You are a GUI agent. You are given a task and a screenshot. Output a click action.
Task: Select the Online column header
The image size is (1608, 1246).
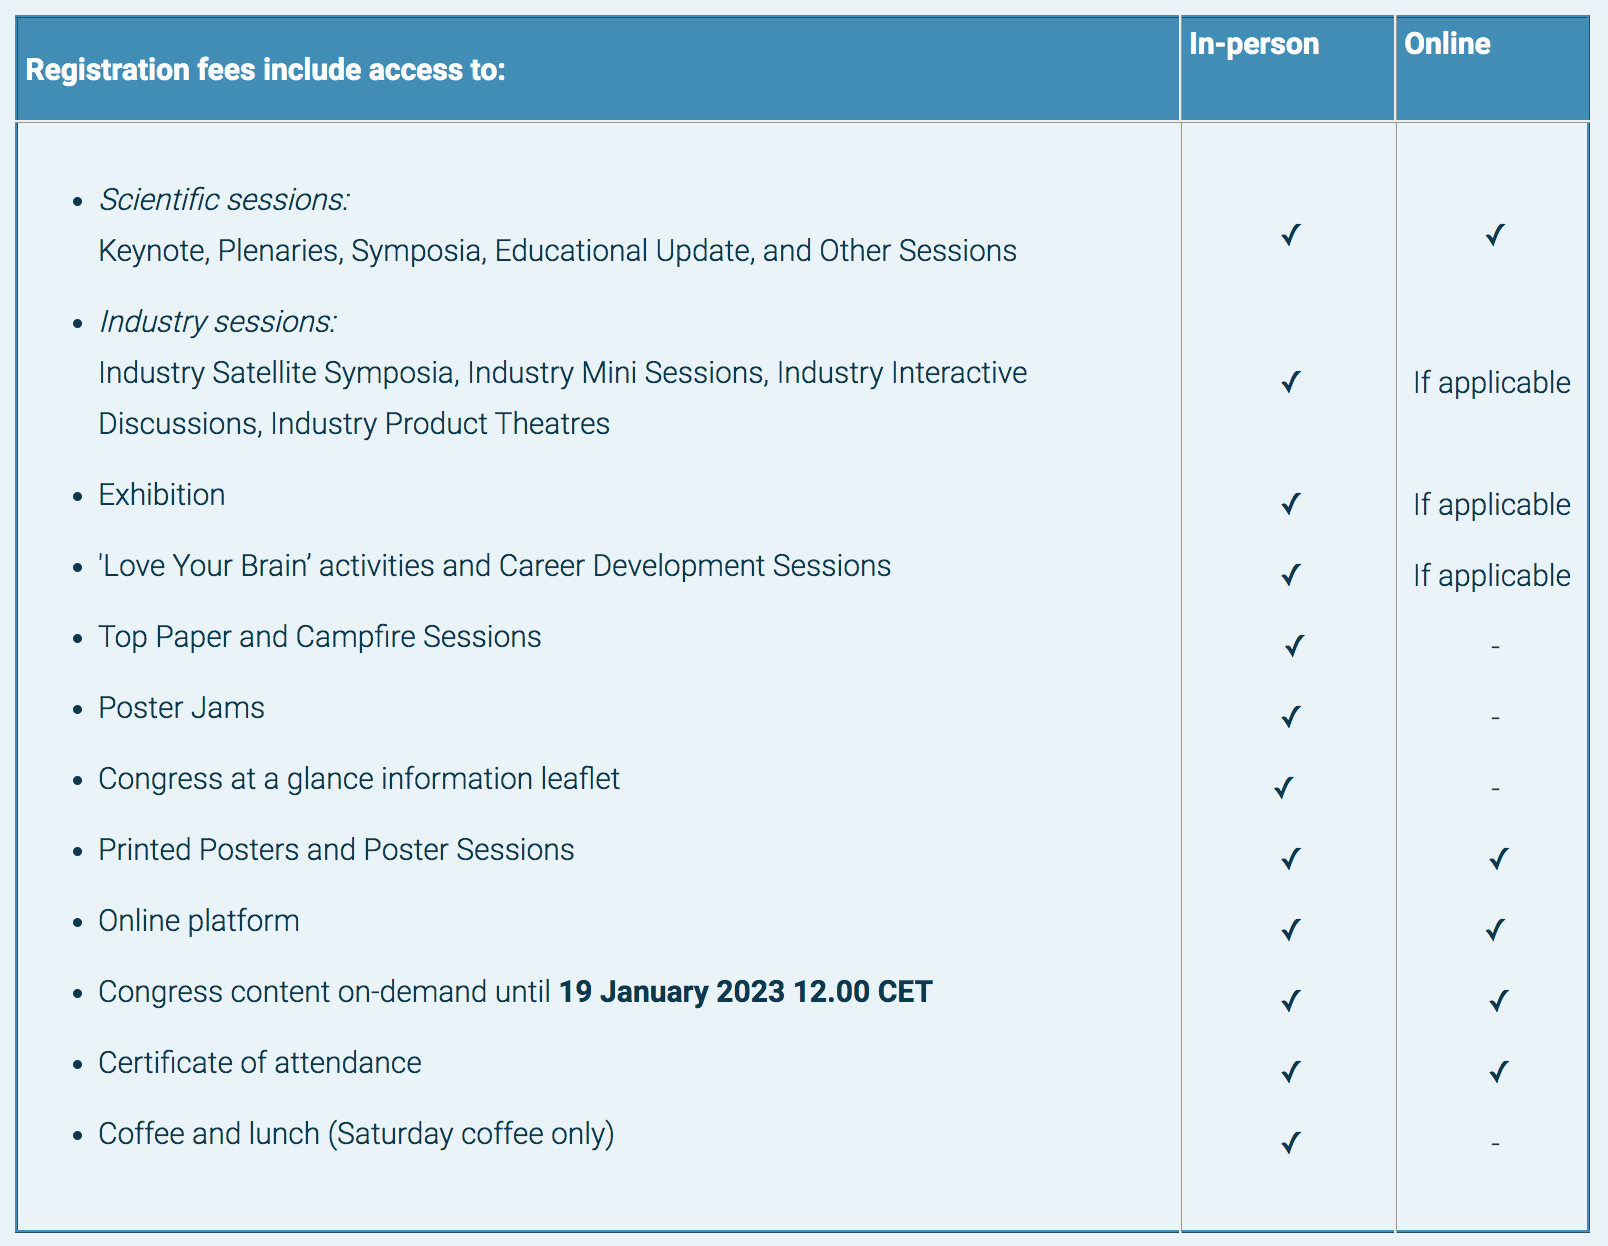click(1447, 44)
